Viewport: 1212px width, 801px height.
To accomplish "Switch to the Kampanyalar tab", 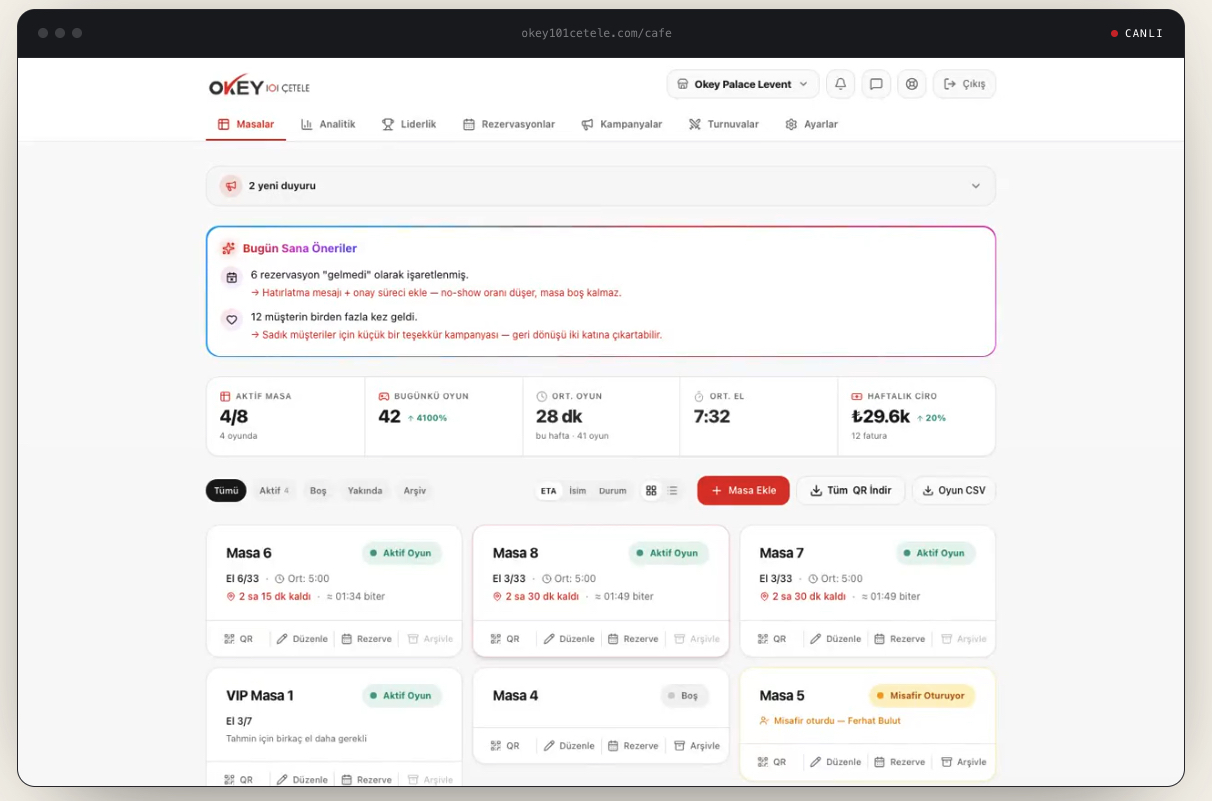I will pos(622,124).
